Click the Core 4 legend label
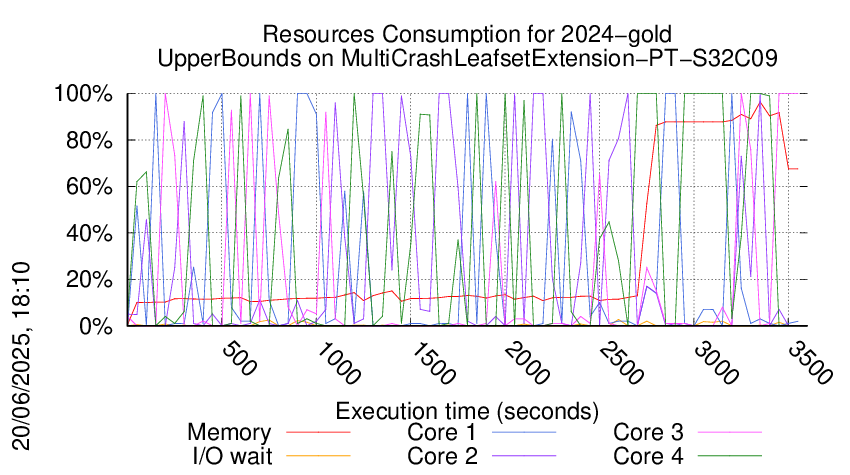 (648, 457)
